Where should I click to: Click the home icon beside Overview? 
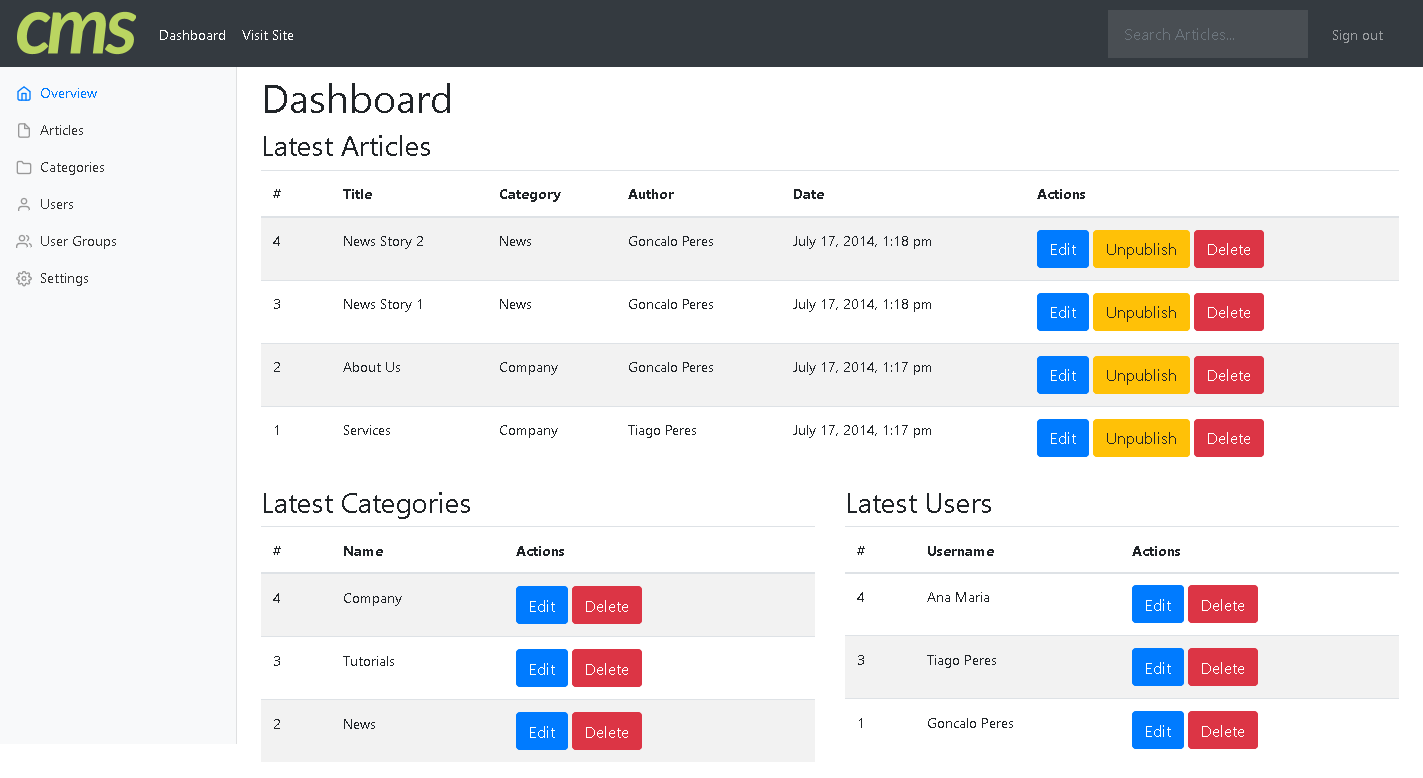click(x=24, y=94)
